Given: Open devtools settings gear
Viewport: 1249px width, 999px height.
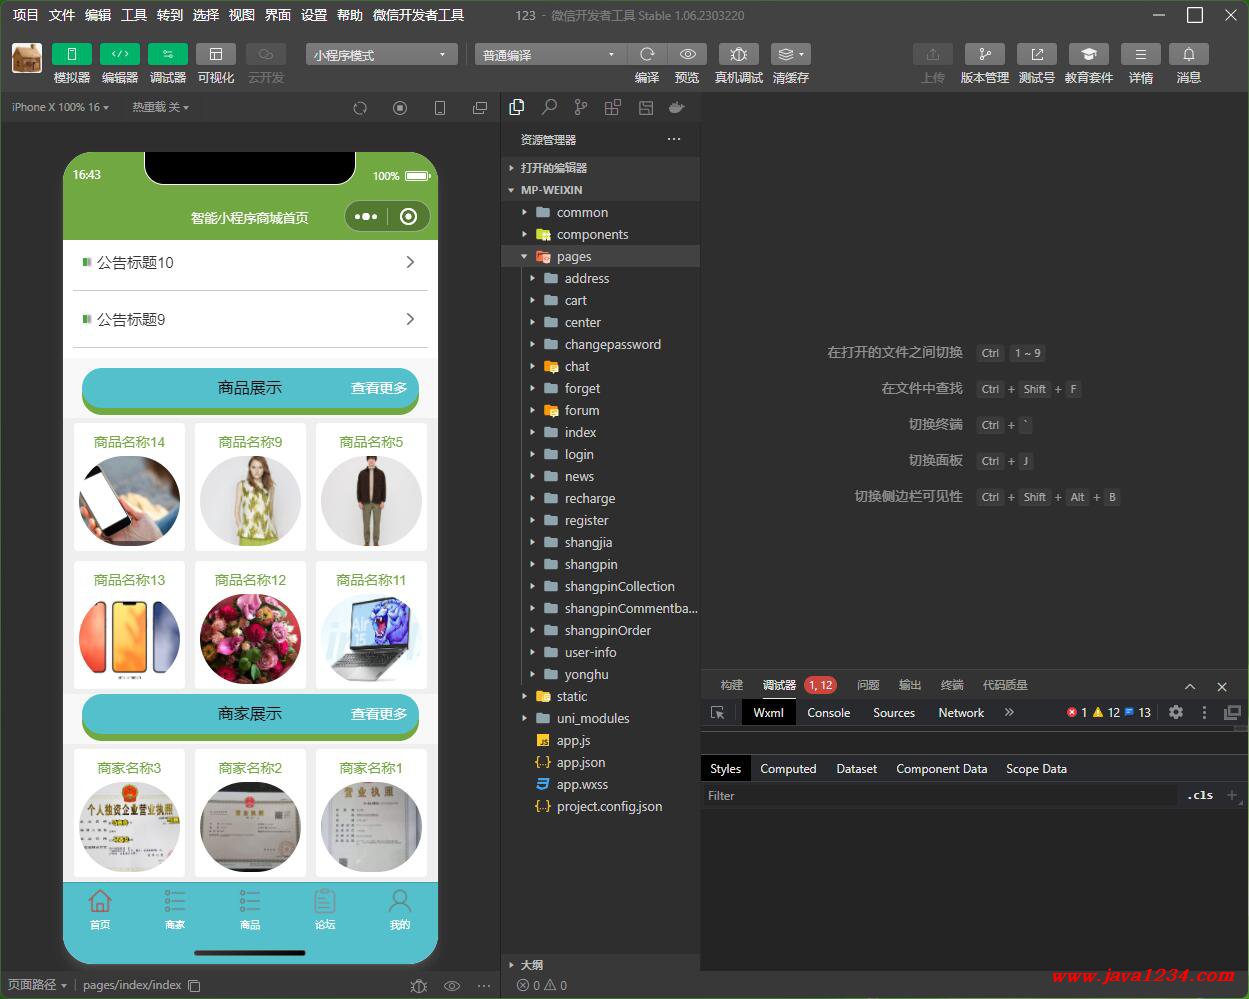Looking at the screenshot, I should point(1176,713).
